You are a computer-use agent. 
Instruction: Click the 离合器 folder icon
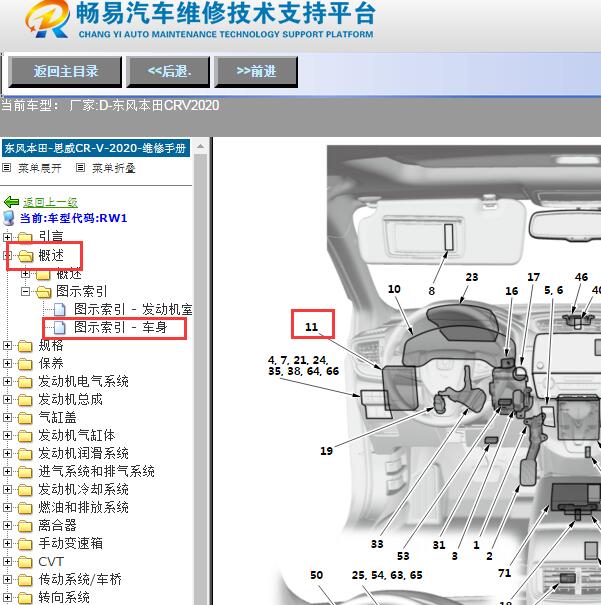point(25,526)
